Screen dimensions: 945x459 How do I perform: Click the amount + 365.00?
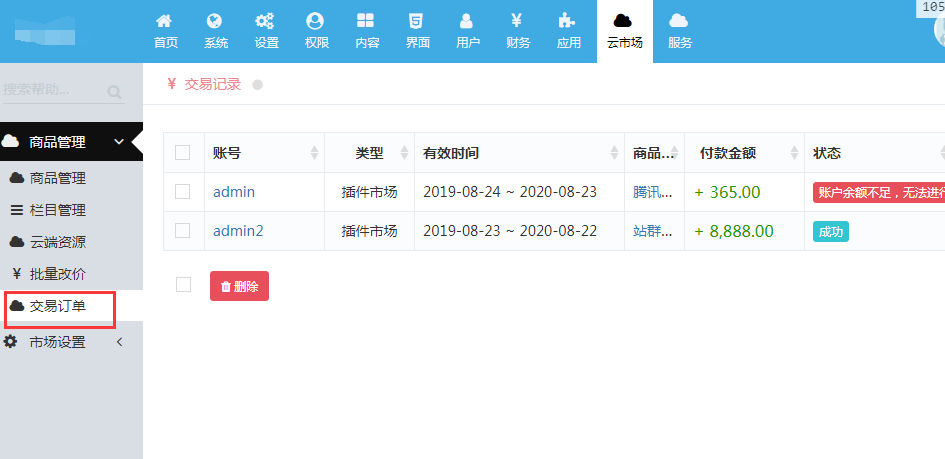pos(727,192)
